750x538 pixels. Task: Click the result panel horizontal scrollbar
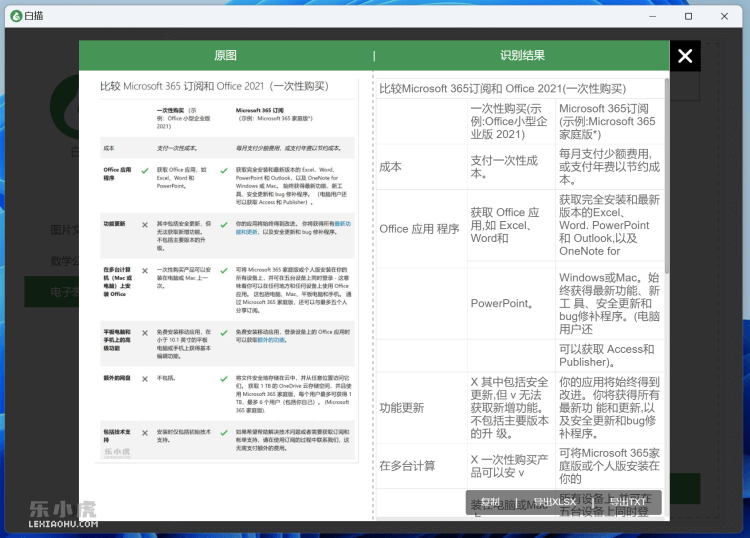click(x=520, y=518)
